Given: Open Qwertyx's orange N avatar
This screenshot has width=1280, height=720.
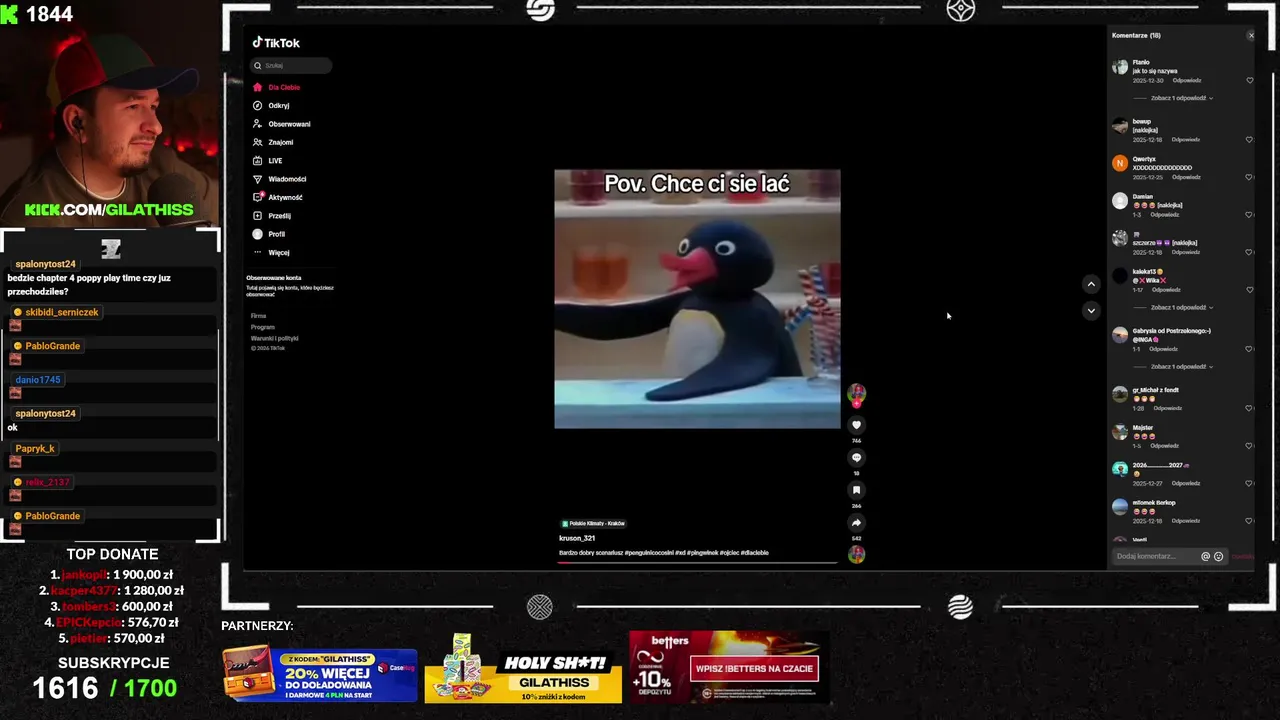Looking at the screenshot, I should [x=1120, y=163].
